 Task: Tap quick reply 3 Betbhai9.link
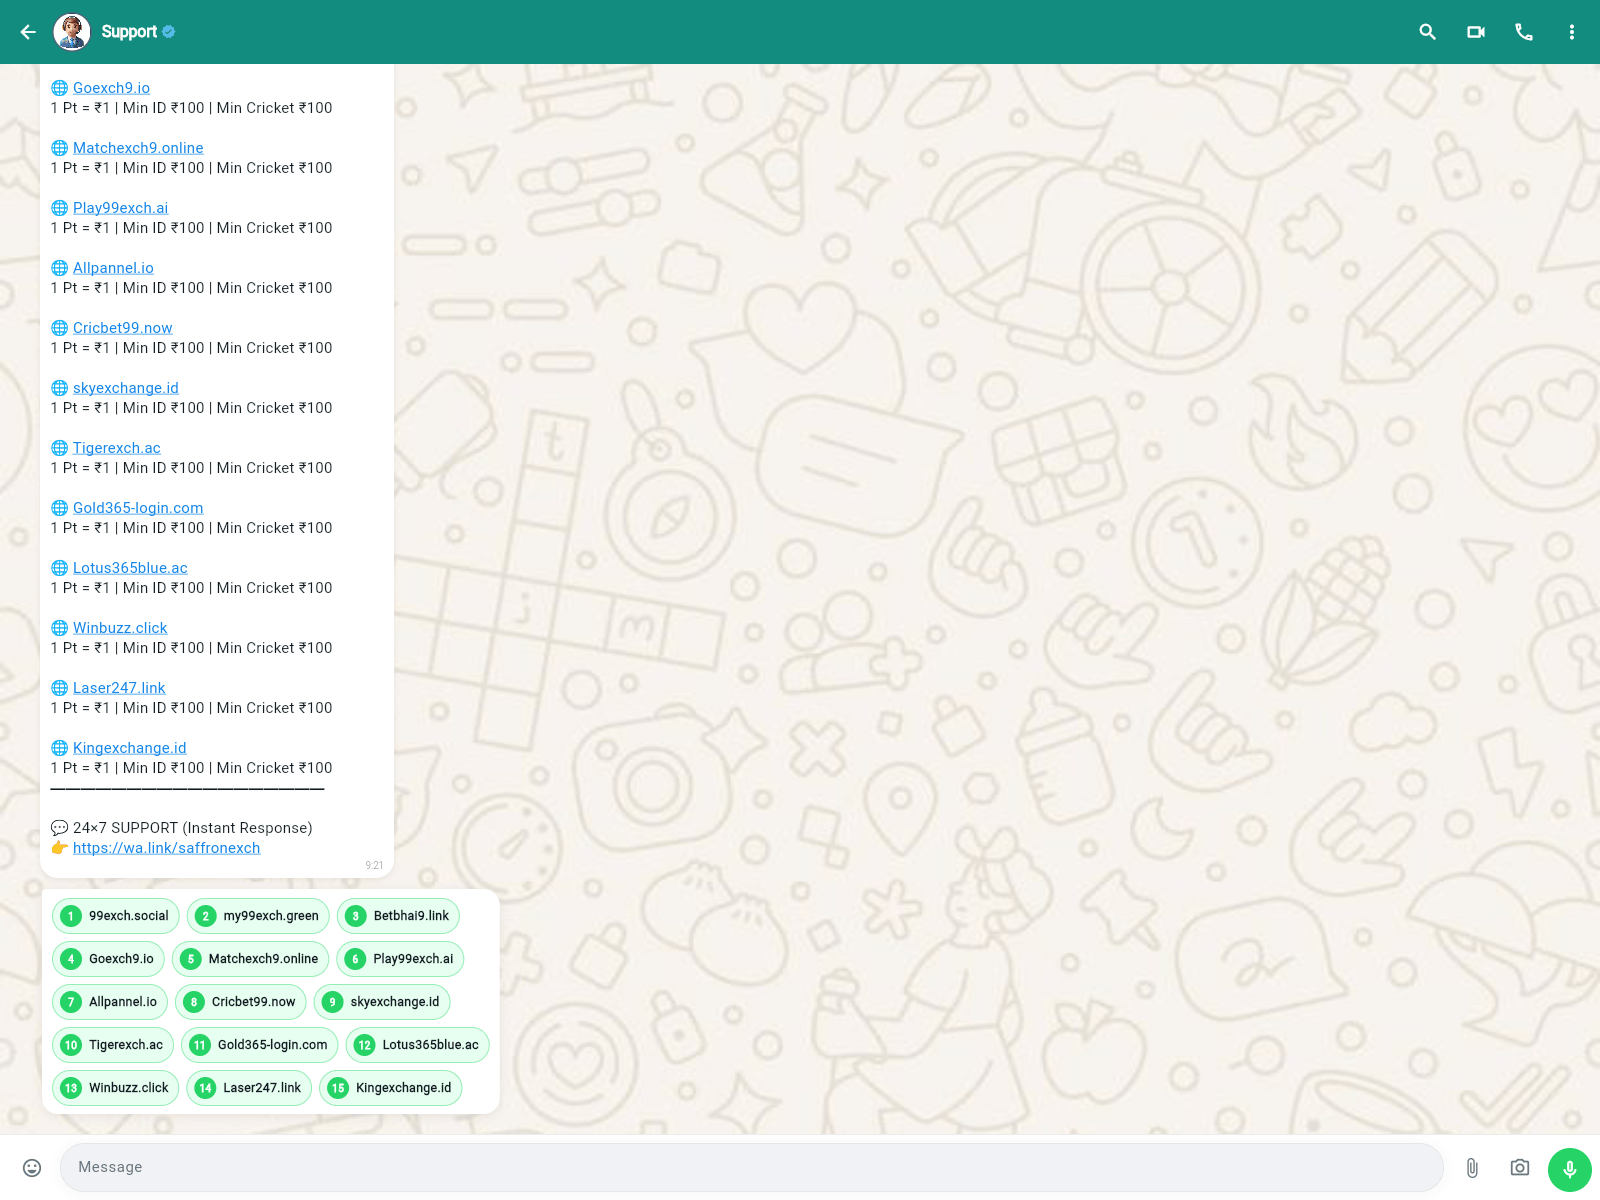(x=398, y=916)
